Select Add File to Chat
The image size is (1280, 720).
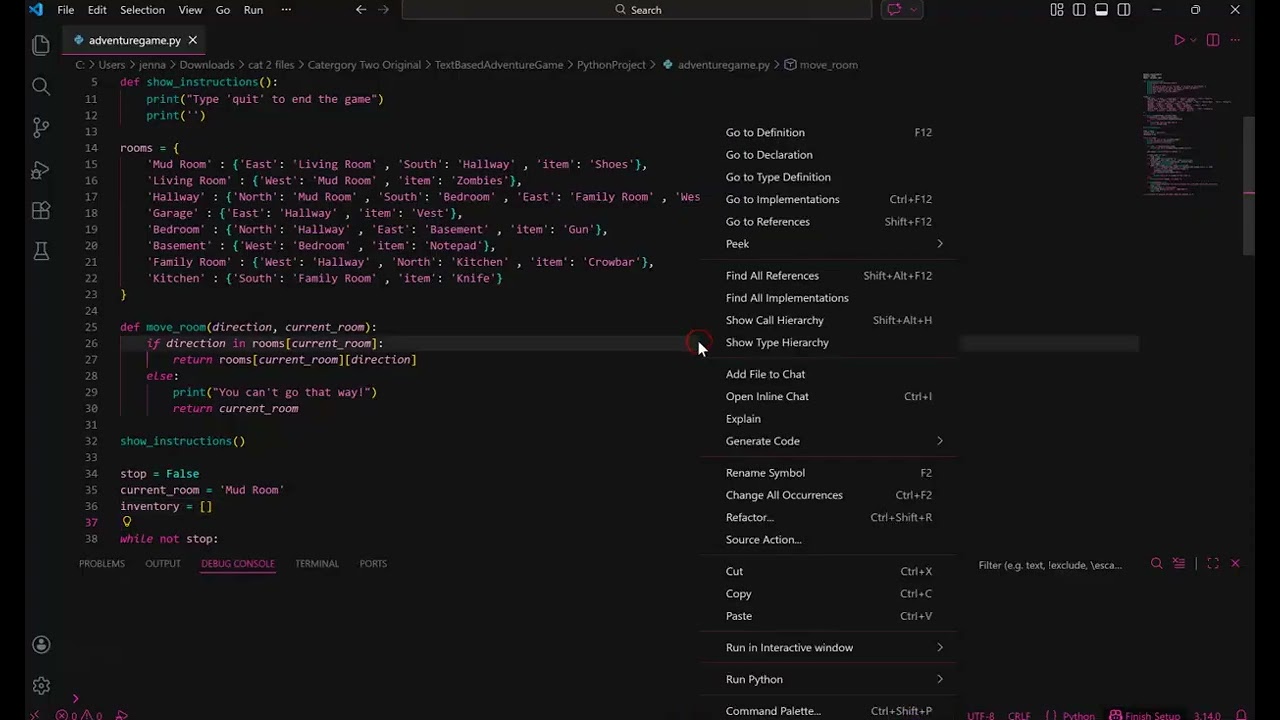coord(829,374)
